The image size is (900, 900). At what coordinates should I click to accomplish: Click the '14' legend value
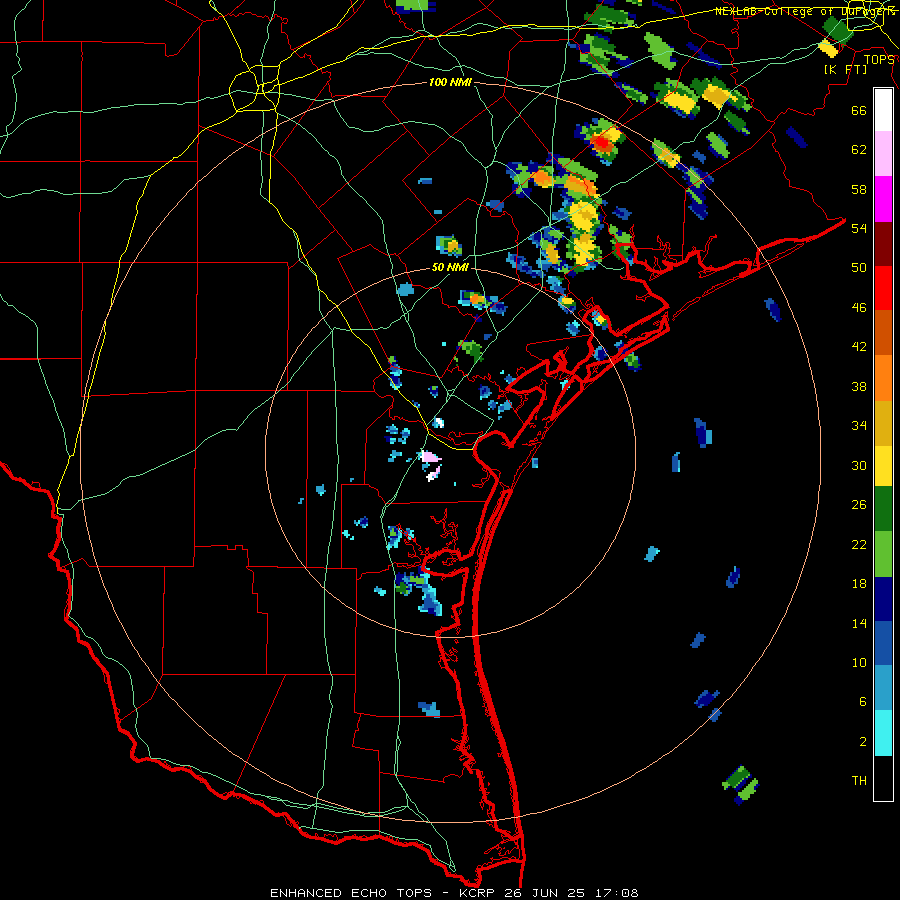[859, 623]
